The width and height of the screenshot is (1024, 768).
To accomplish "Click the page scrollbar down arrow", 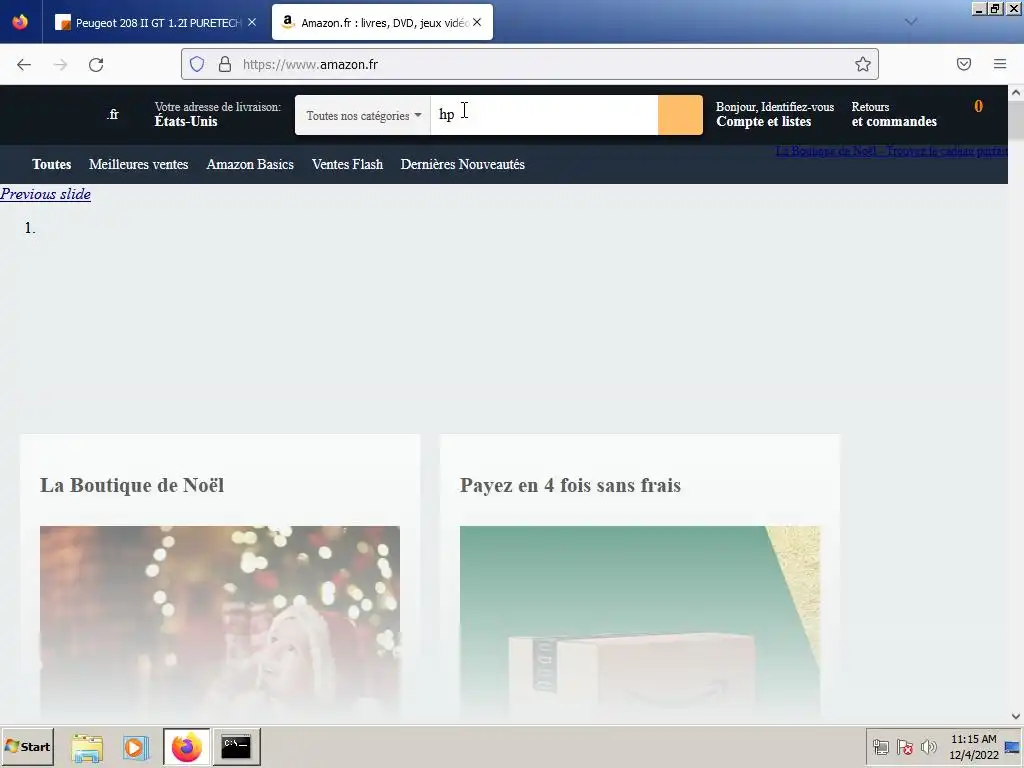I will click(x=1016, y=716).
